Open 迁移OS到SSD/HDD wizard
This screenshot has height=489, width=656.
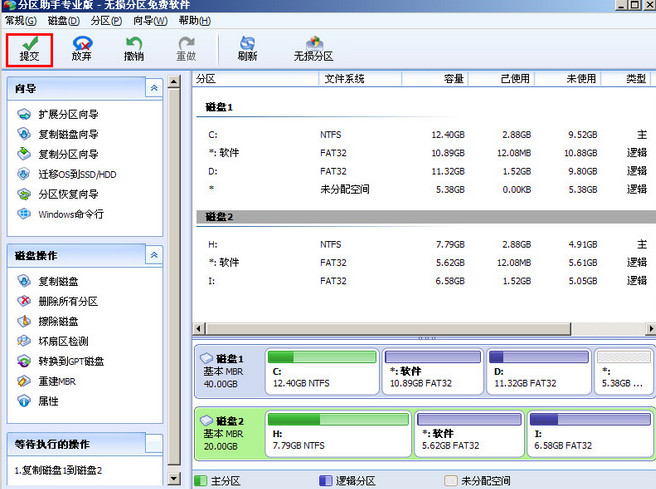point(67,174)
